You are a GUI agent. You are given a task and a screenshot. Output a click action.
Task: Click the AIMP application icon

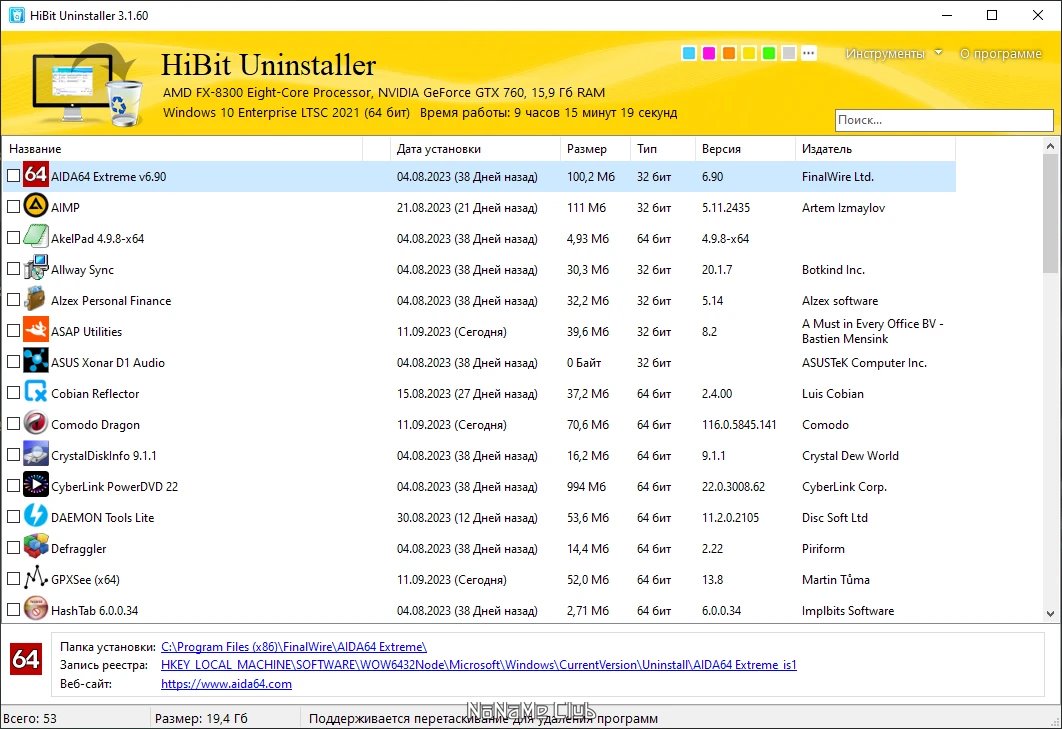36,207
